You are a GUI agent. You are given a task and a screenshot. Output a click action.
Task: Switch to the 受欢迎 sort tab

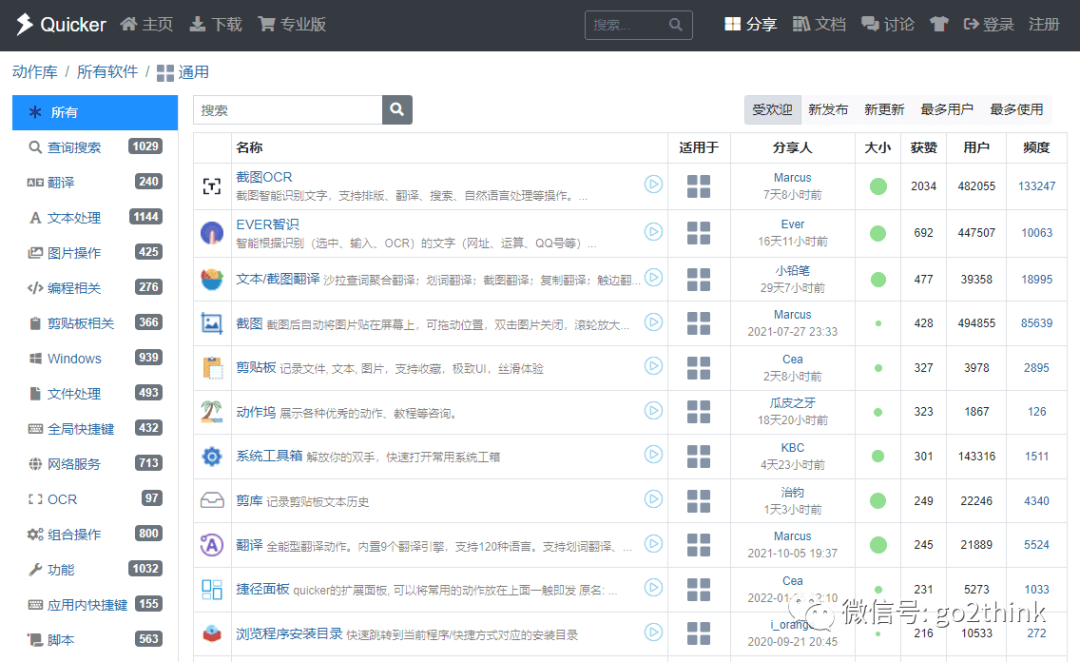tap(772, 110)
